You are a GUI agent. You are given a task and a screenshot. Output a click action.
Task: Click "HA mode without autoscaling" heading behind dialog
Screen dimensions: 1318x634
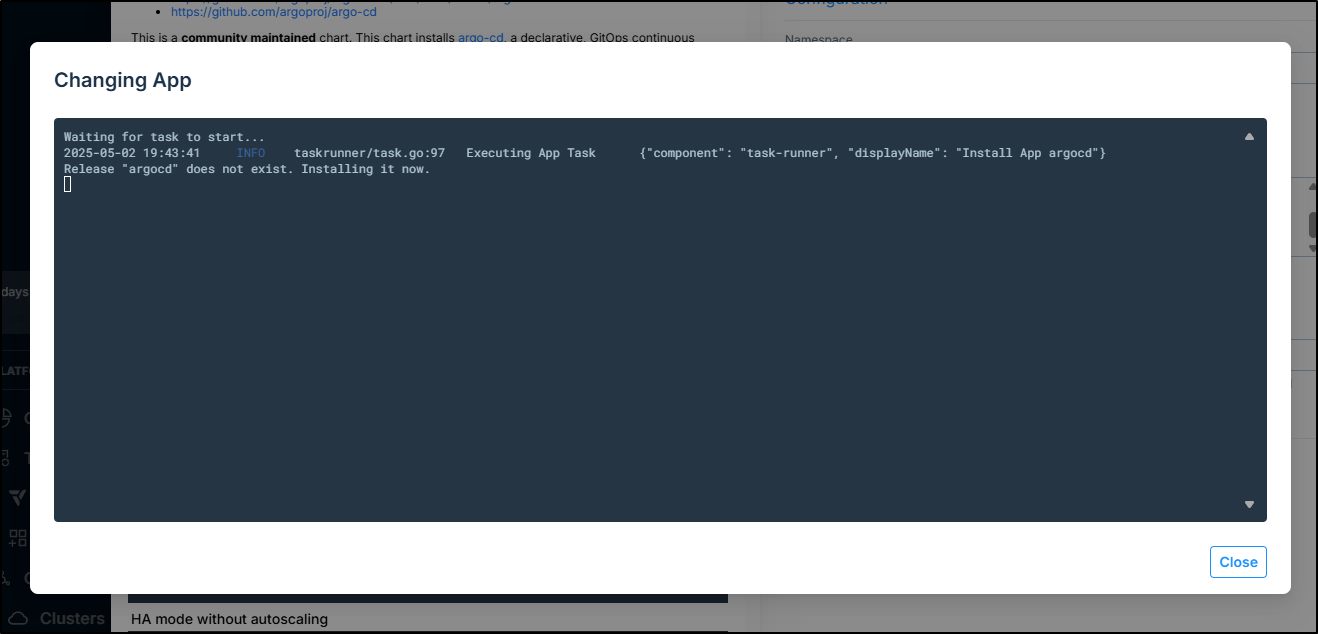click(x=229, y=619)
